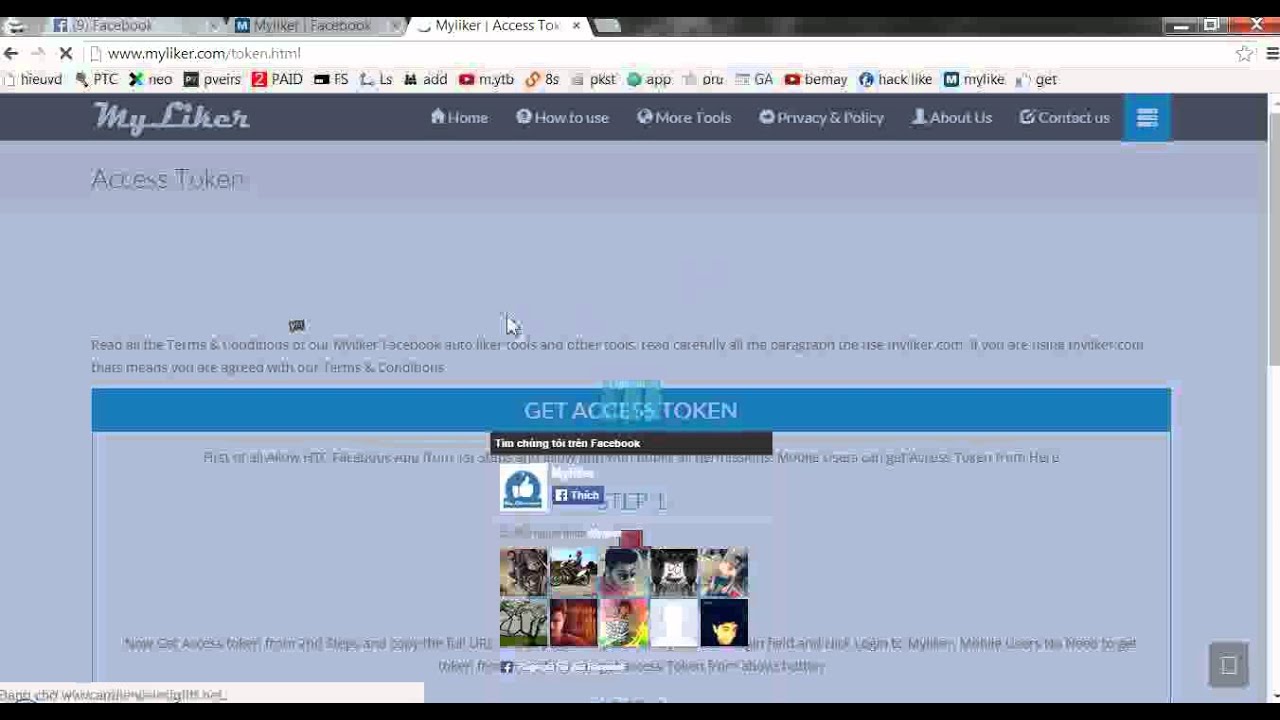Open the GA bookmark
Image resolution: width=1280 pixels, height=720 pixels.
pyautogui.click(x=754, y=79)
